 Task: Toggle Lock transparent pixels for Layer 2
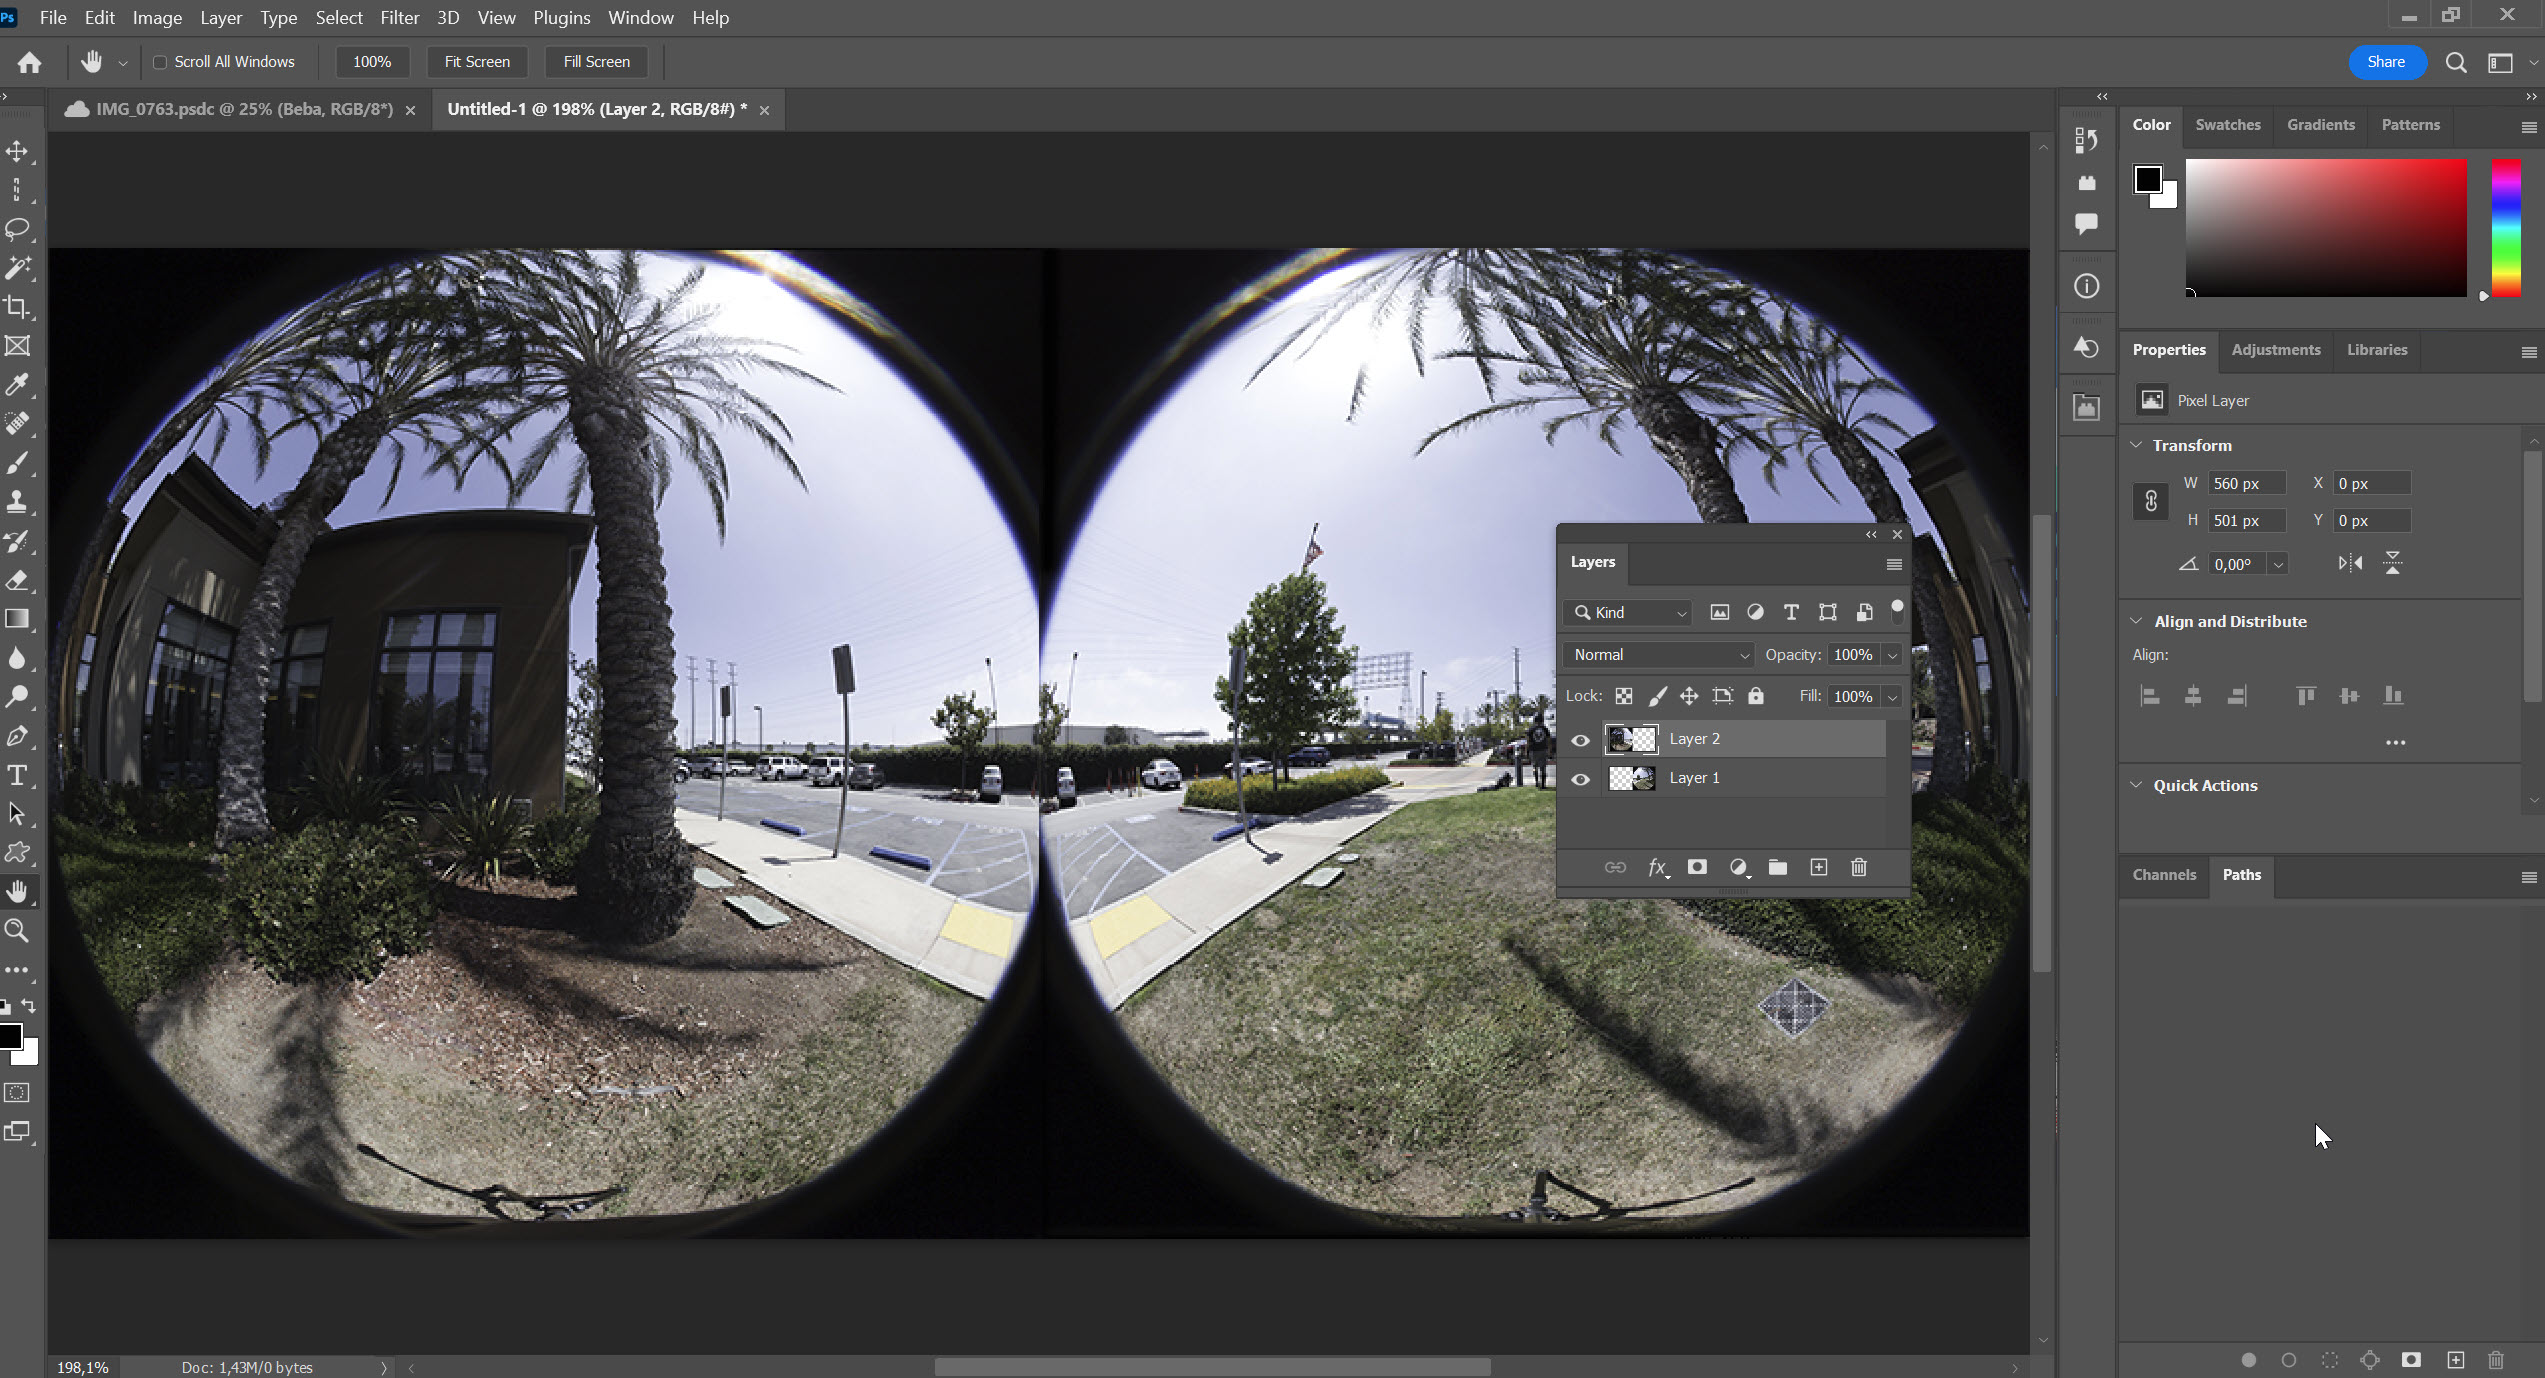pyautogui.click(x=1624, y=696)
